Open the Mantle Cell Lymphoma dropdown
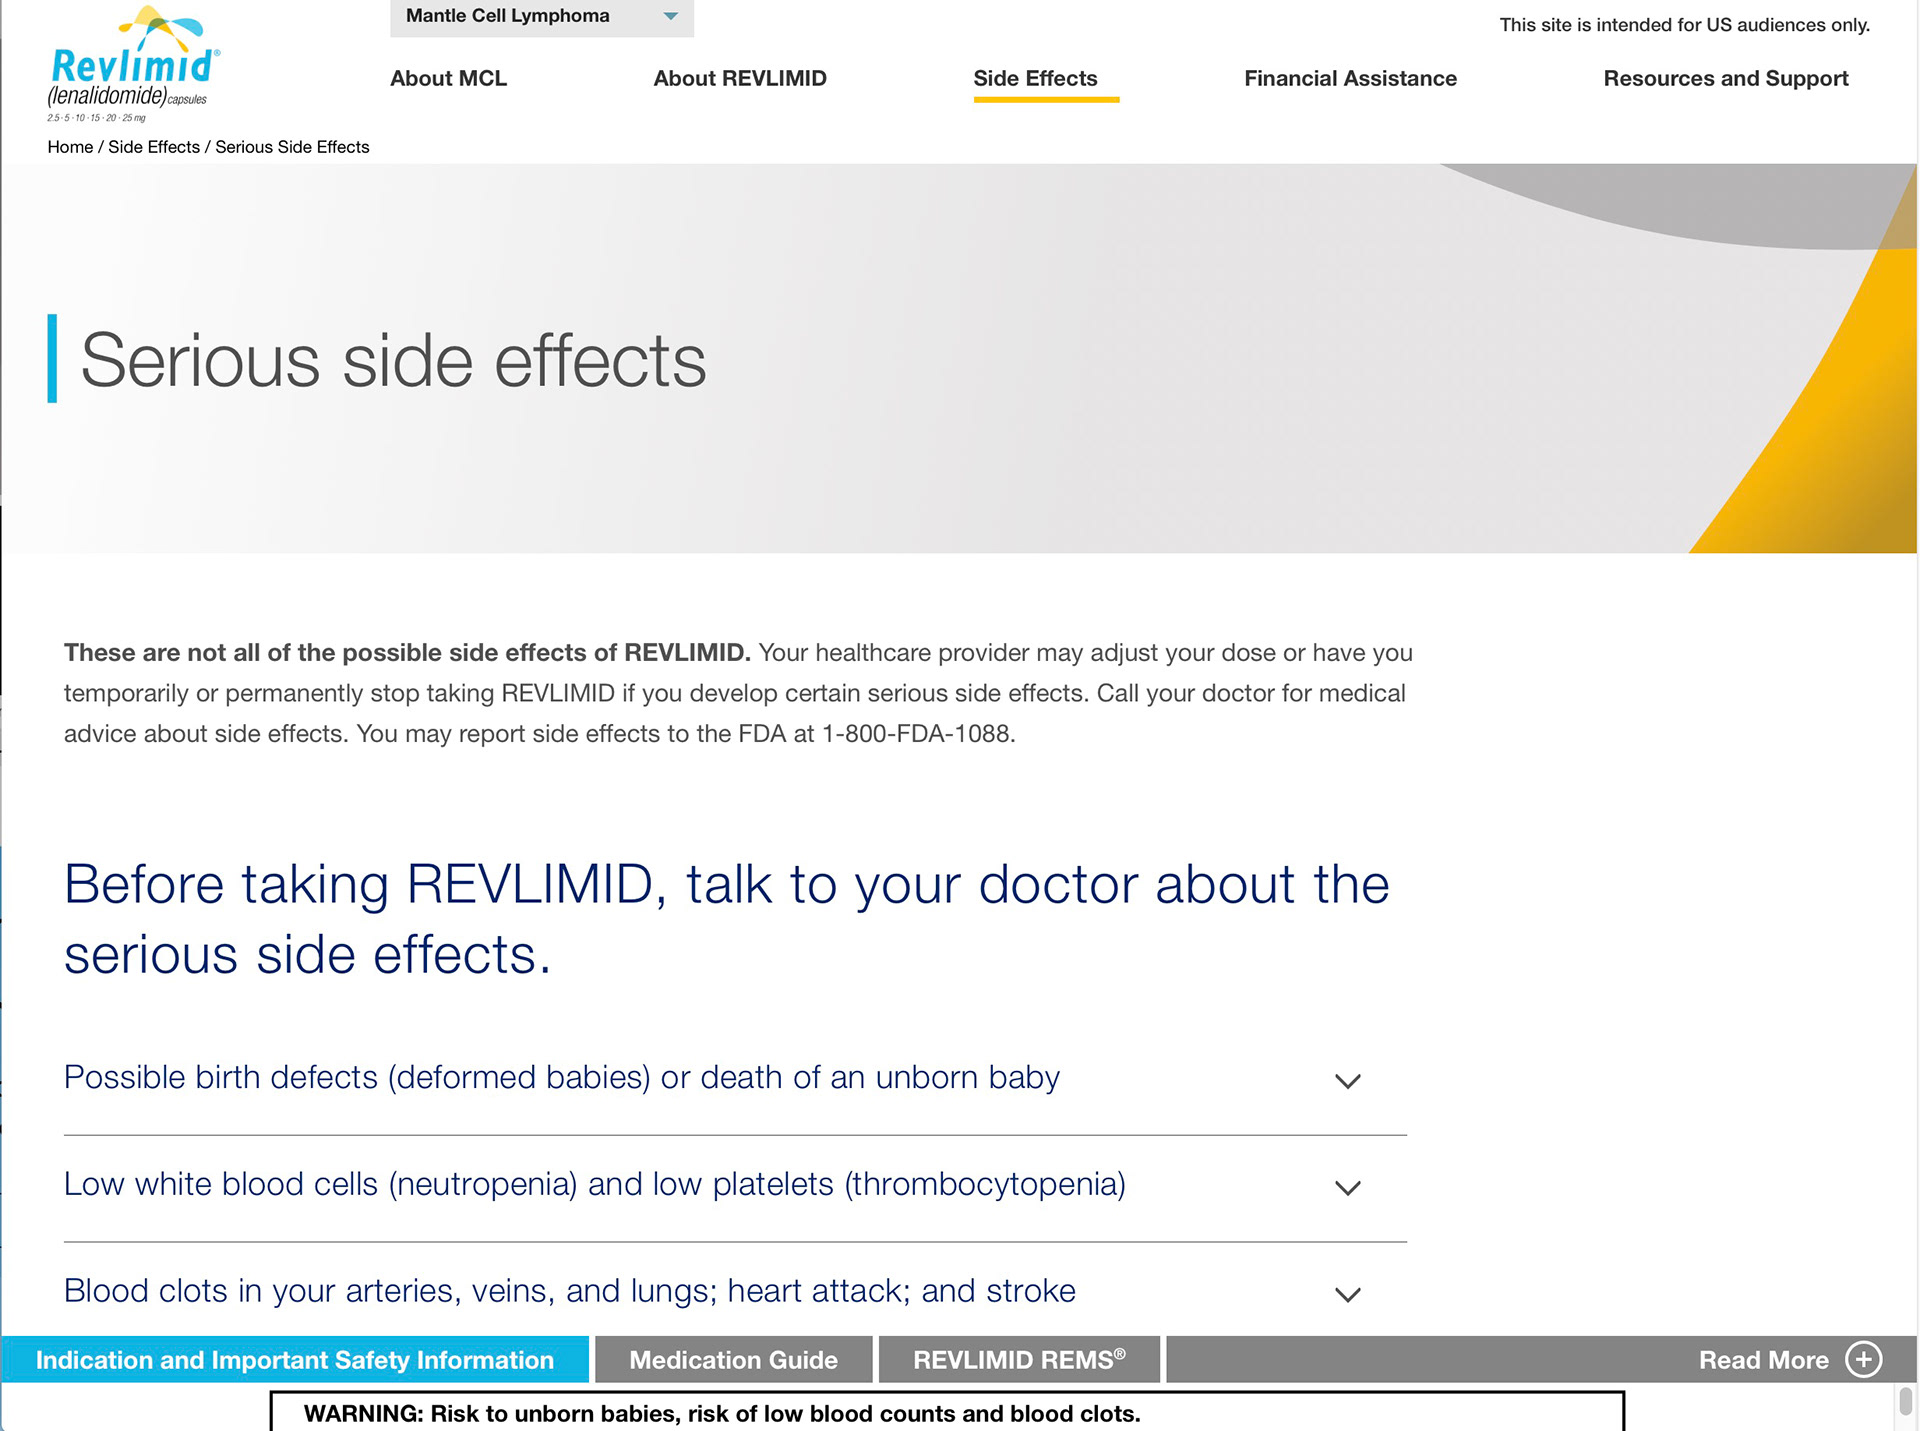The image size is (1920, 1431). [542, 17]
